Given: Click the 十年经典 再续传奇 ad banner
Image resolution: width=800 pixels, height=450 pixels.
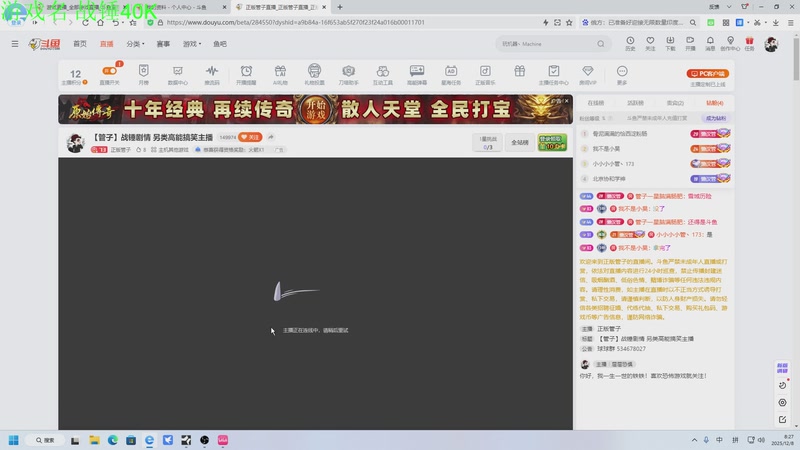Looking at the screenshot, I should click(x=315, y=109).
